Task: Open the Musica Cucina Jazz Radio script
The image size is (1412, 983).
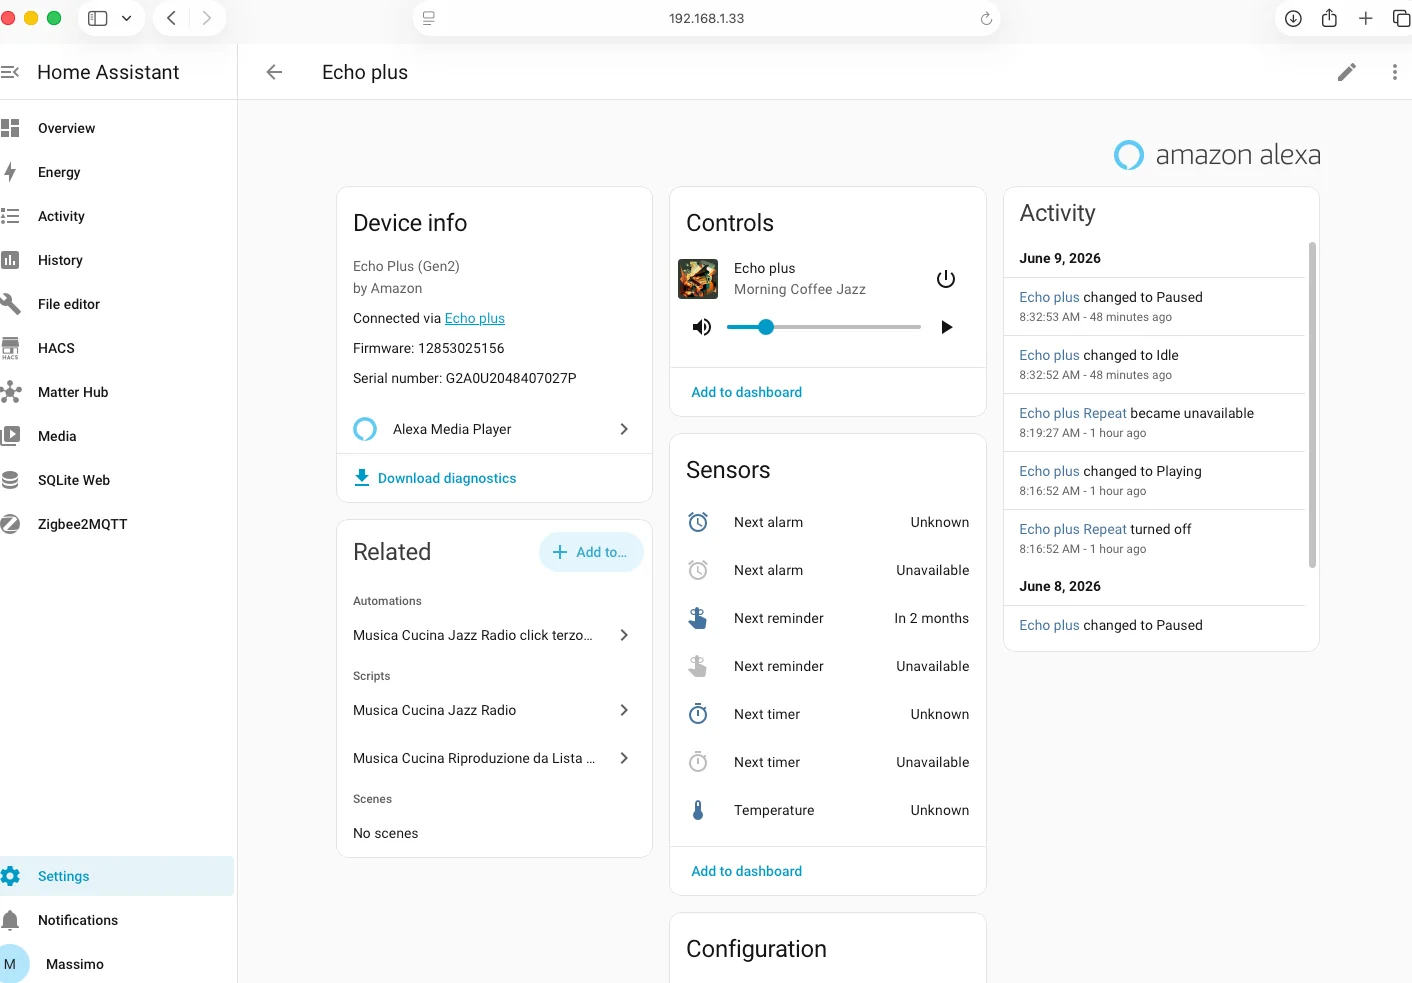Action: (x=494, y=710)
